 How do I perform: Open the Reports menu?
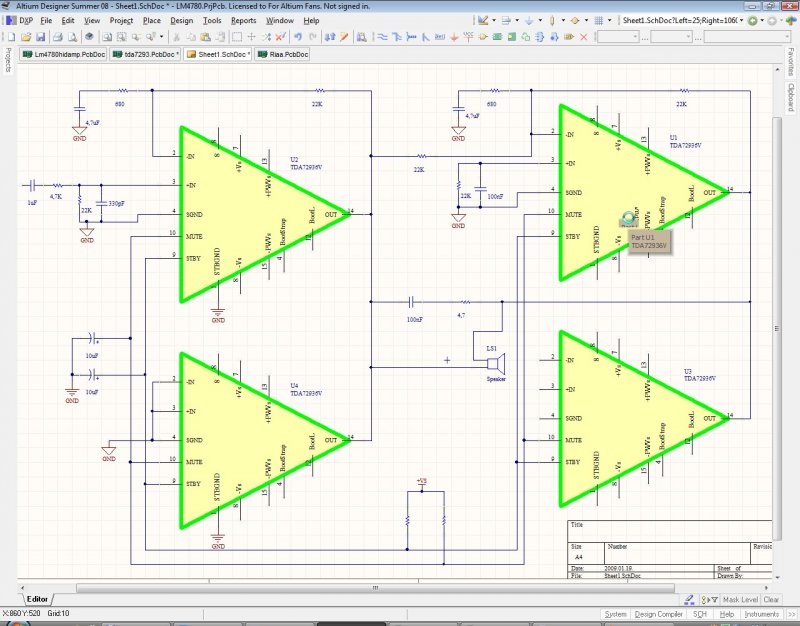[243, 21]
